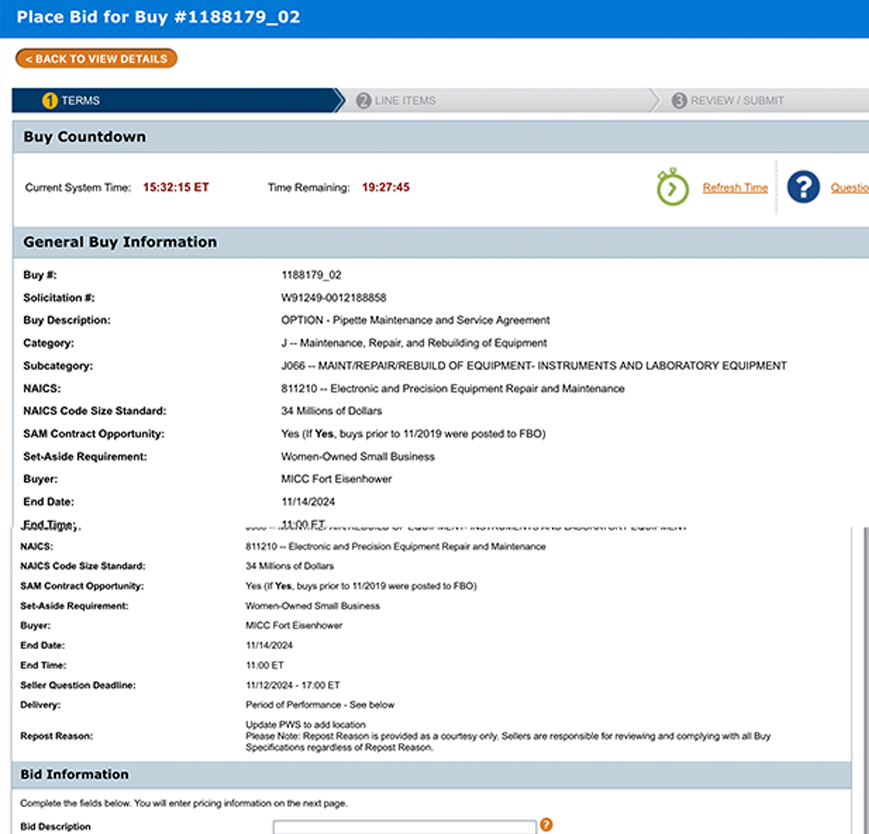Click the Buy Description label

coord(67,320)
